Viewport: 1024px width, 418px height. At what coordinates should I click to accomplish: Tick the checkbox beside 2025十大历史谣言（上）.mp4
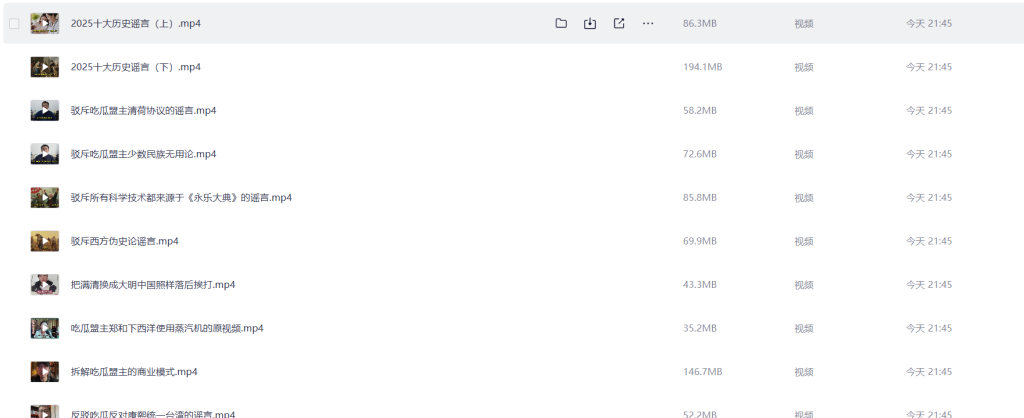pos(14,23)
